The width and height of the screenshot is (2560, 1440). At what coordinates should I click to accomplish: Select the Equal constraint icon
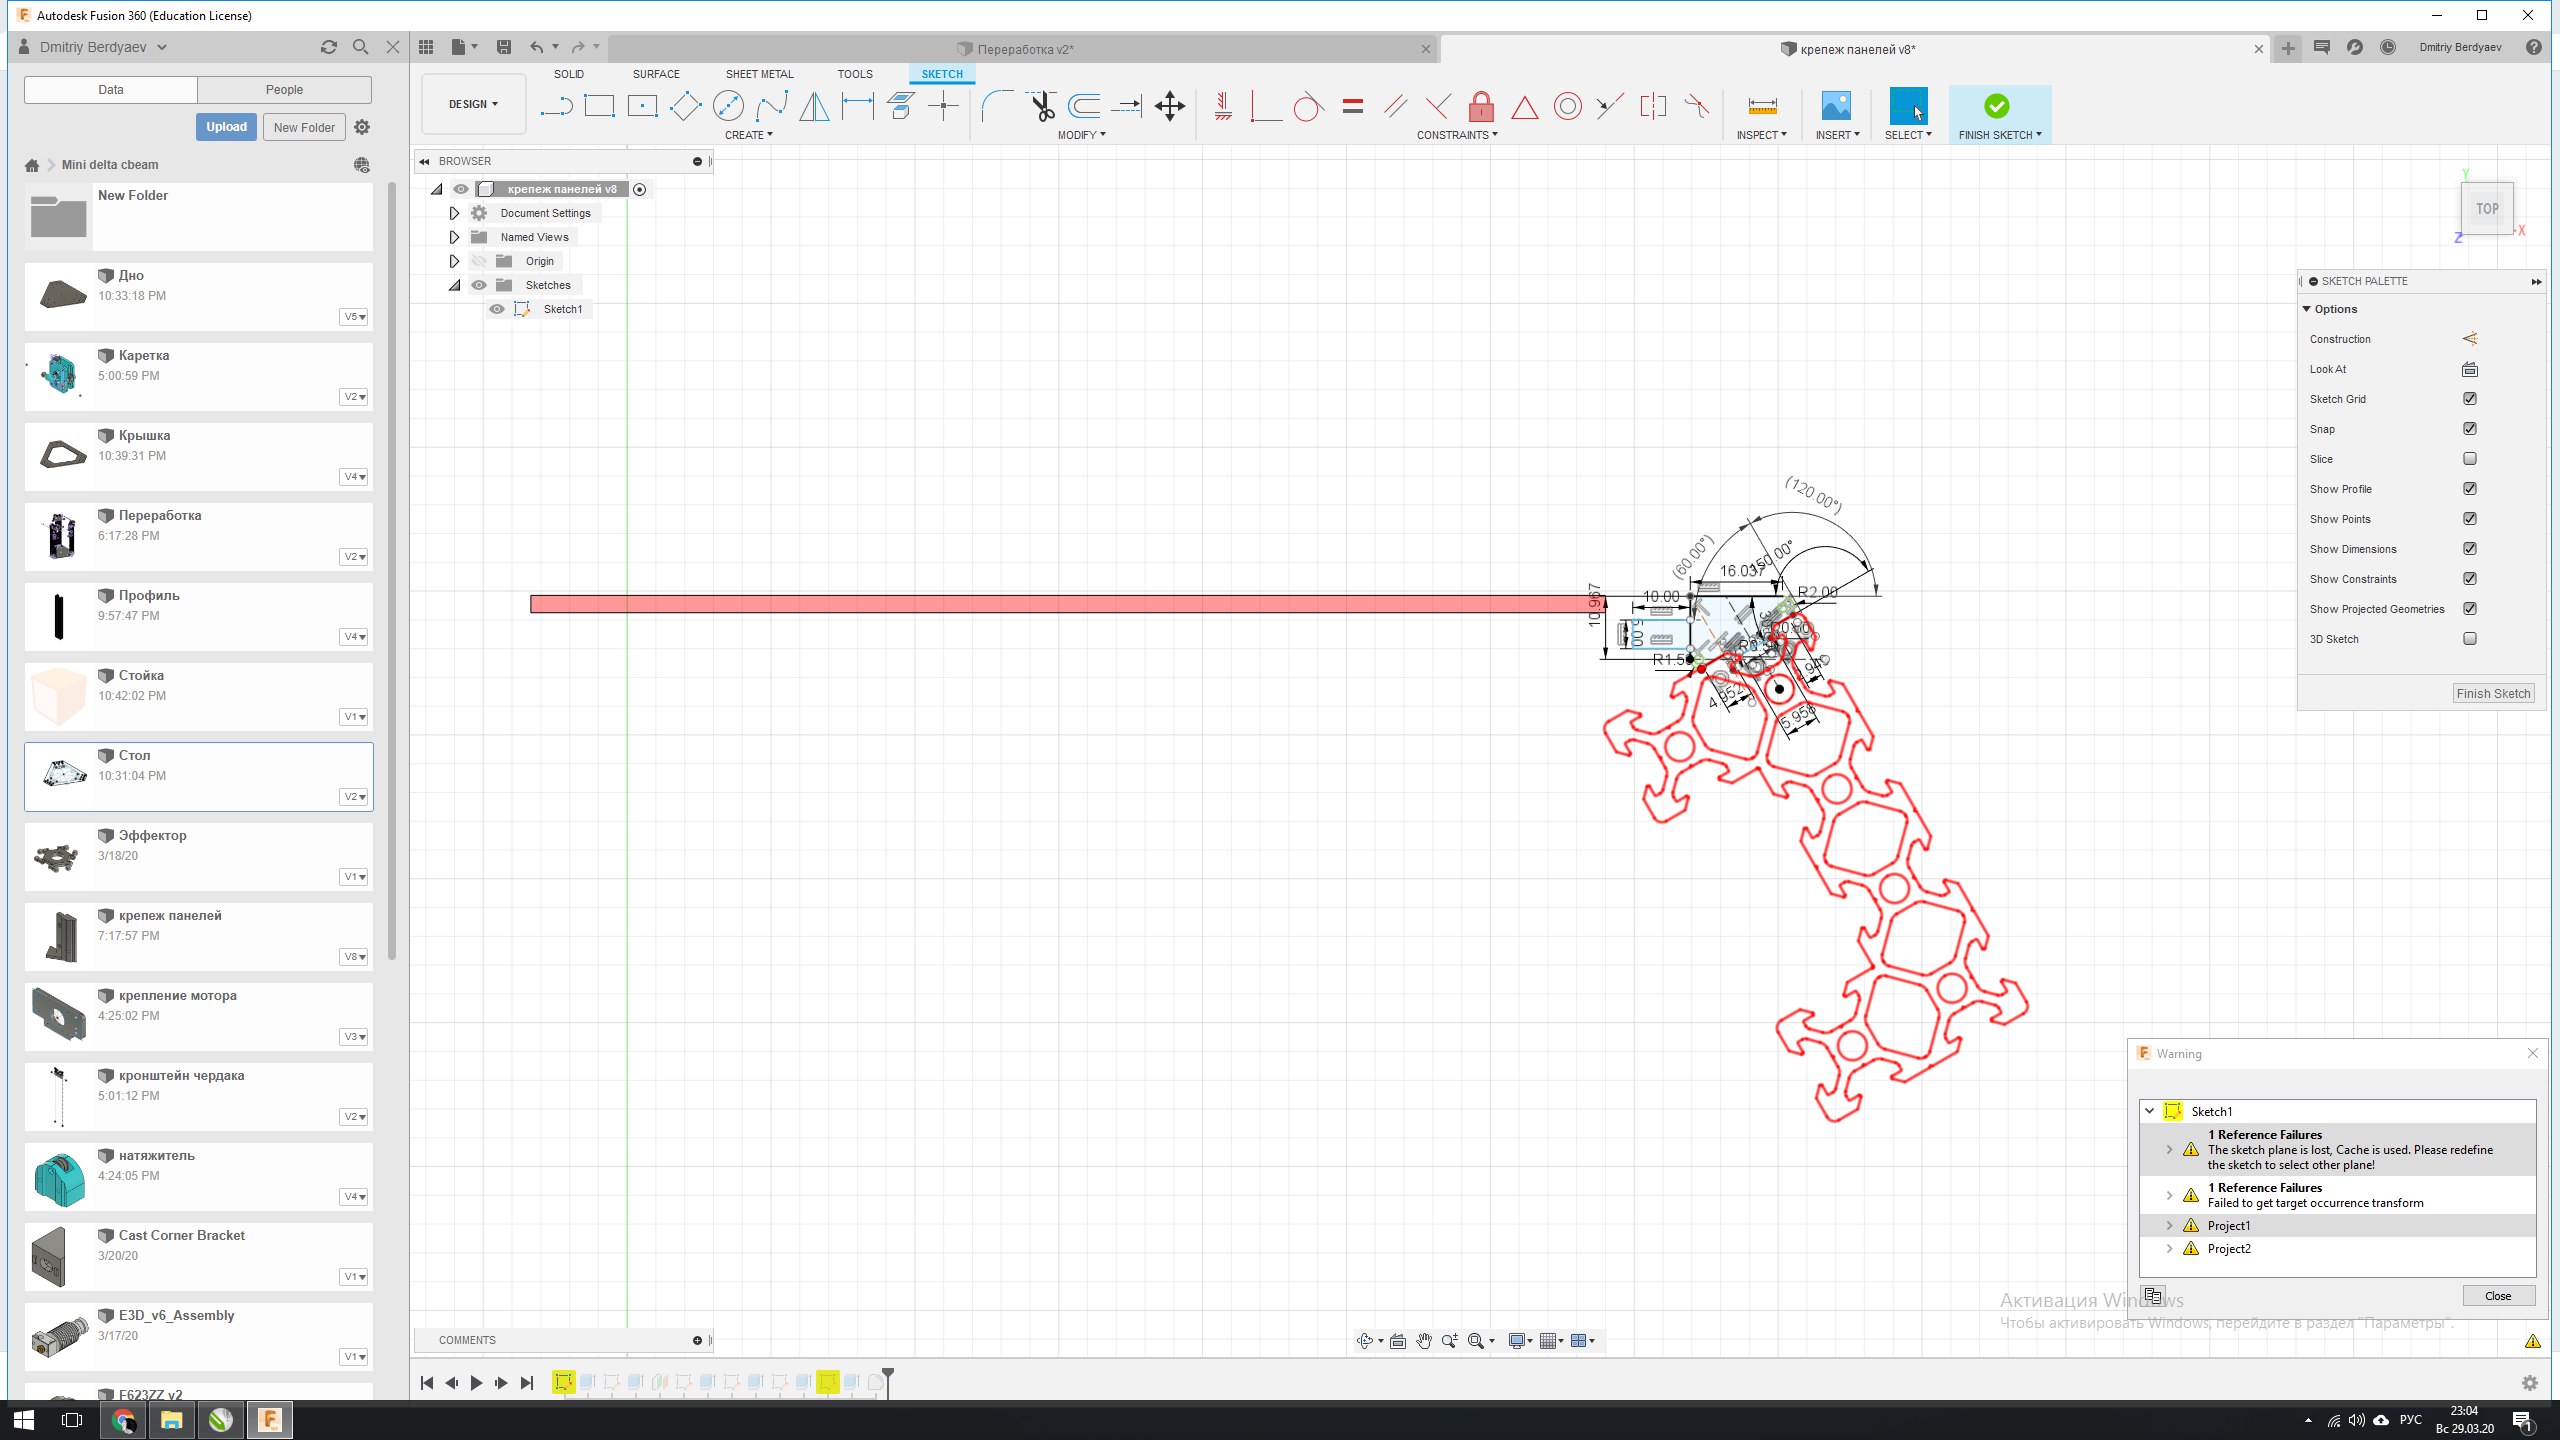[x=1353, y=106]
